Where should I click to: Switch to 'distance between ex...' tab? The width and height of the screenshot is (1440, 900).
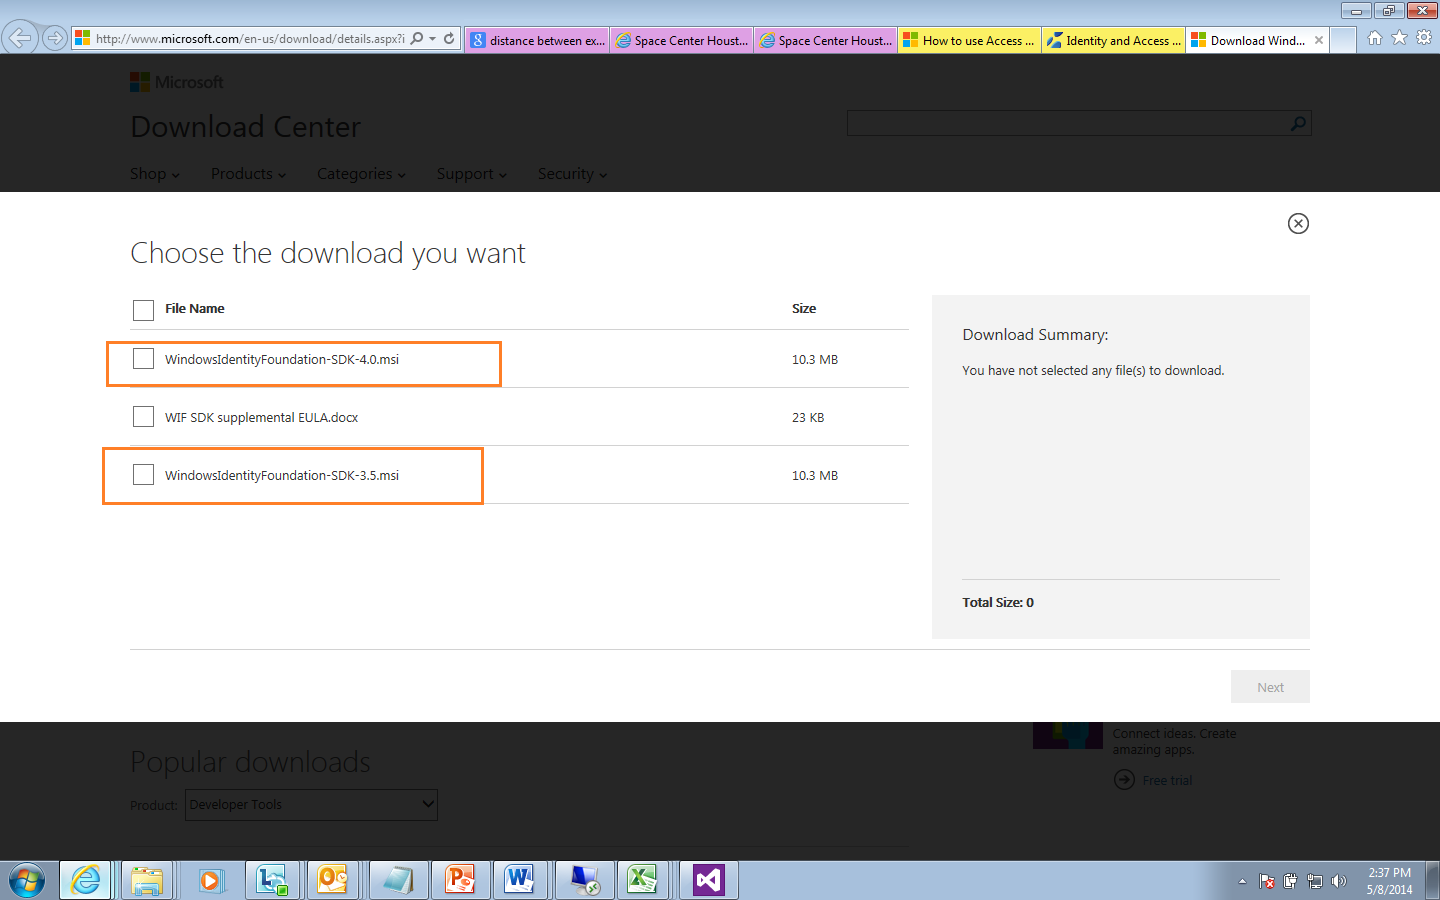[x=537, y=40]
